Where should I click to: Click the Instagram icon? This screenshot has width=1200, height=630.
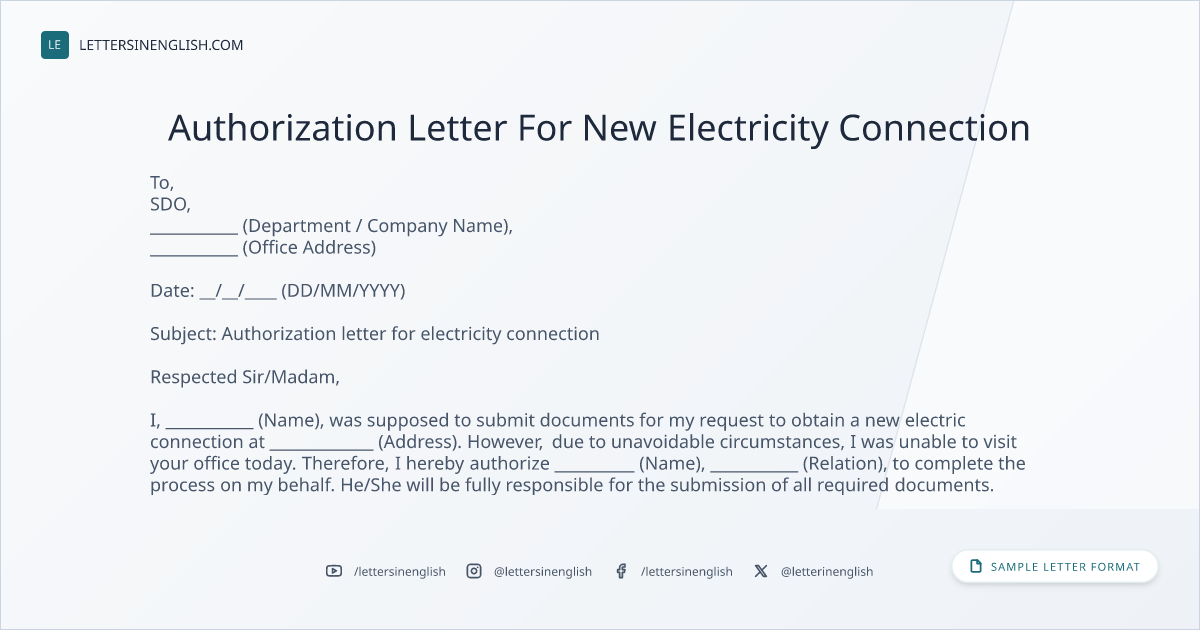(474, 571)
